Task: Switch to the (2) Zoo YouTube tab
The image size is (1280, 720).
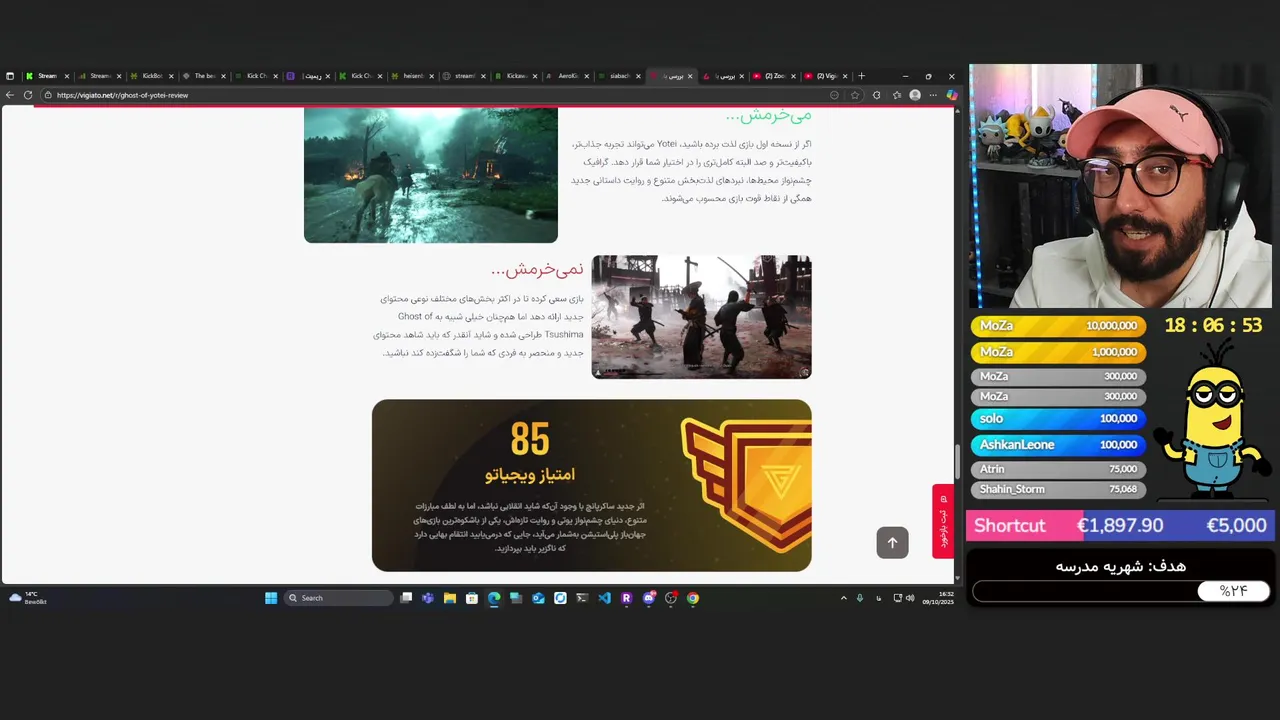Action: pyautogui.click(x=775, y=76)
